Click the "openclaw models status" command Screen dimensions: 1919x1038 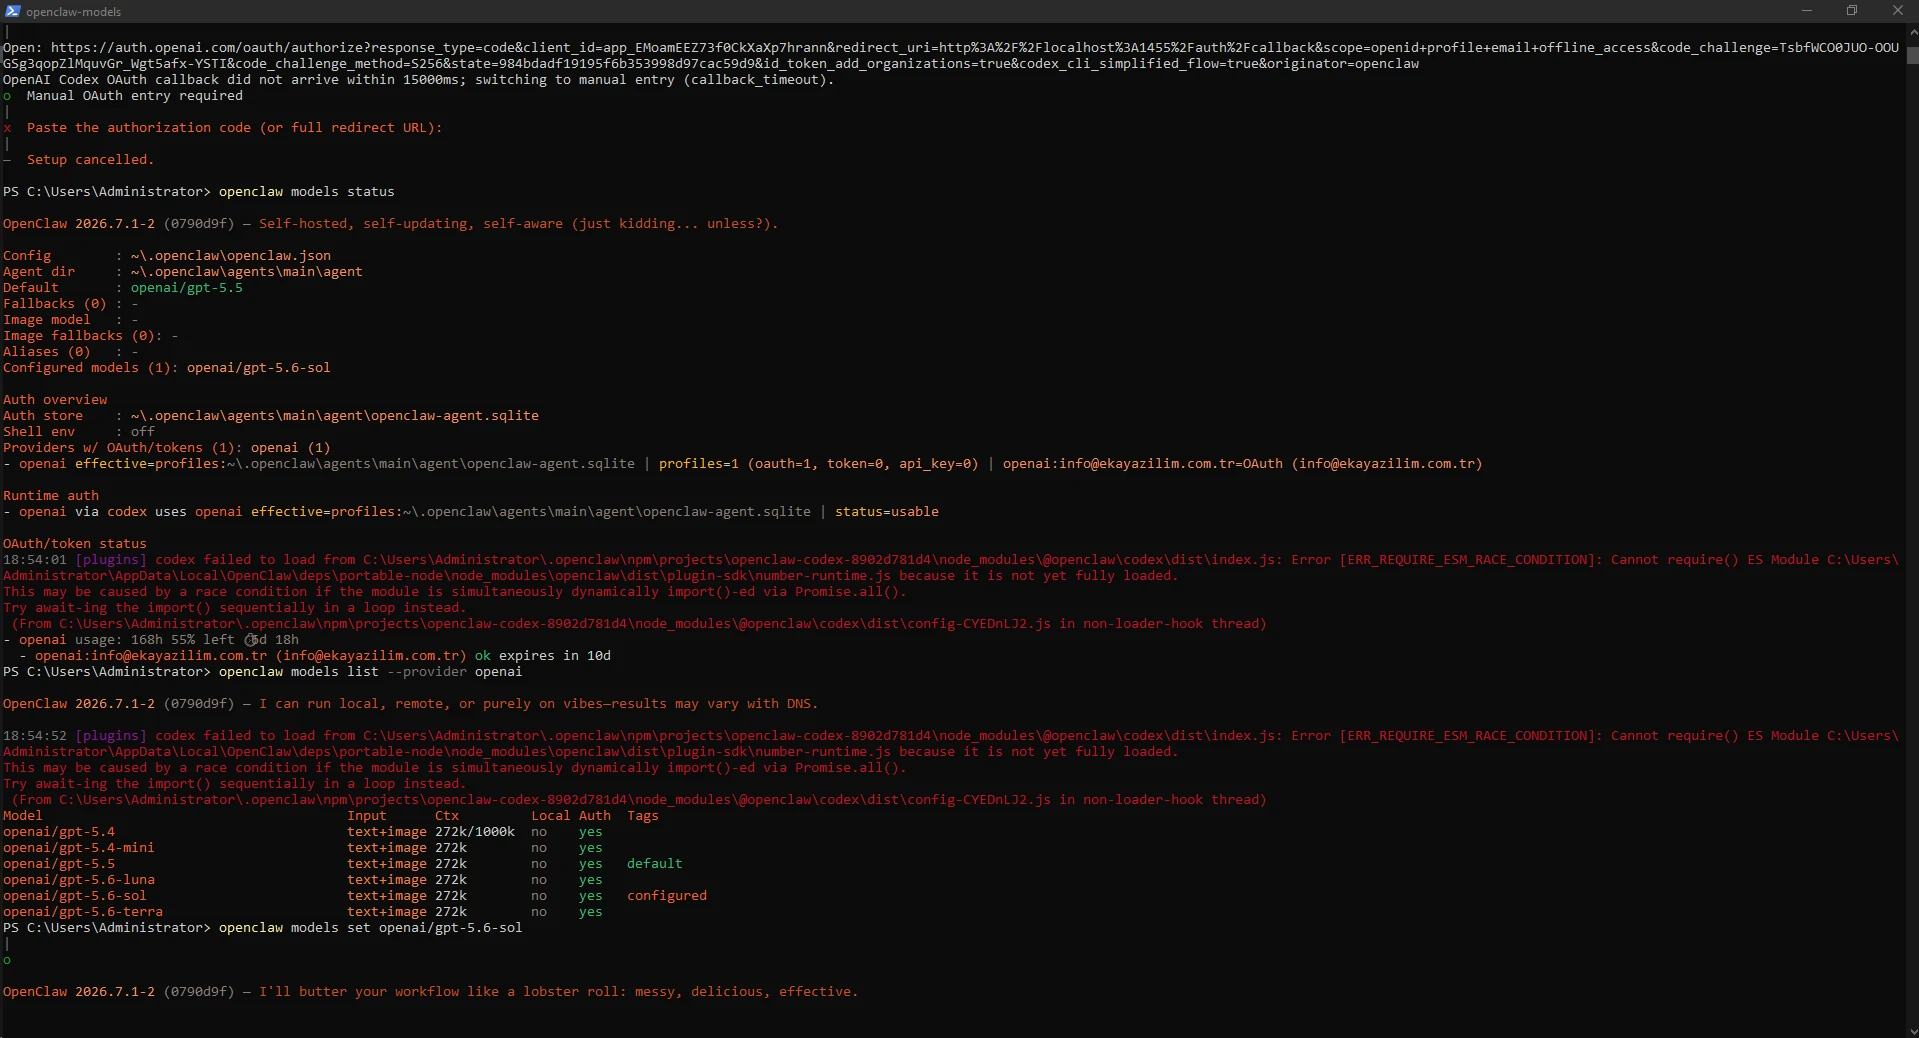pos(307,192)
